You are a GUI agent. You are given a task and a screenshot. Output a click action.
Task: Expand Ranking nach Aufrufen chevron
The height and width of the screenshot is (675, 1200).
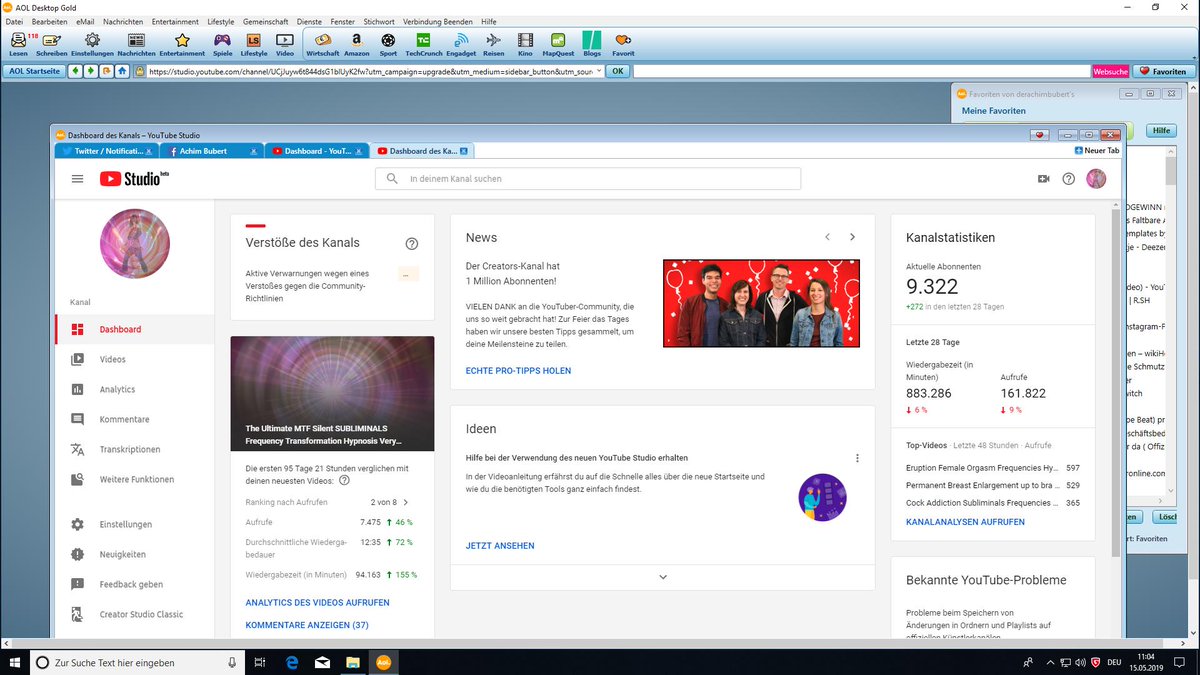(x=405, y=502)
